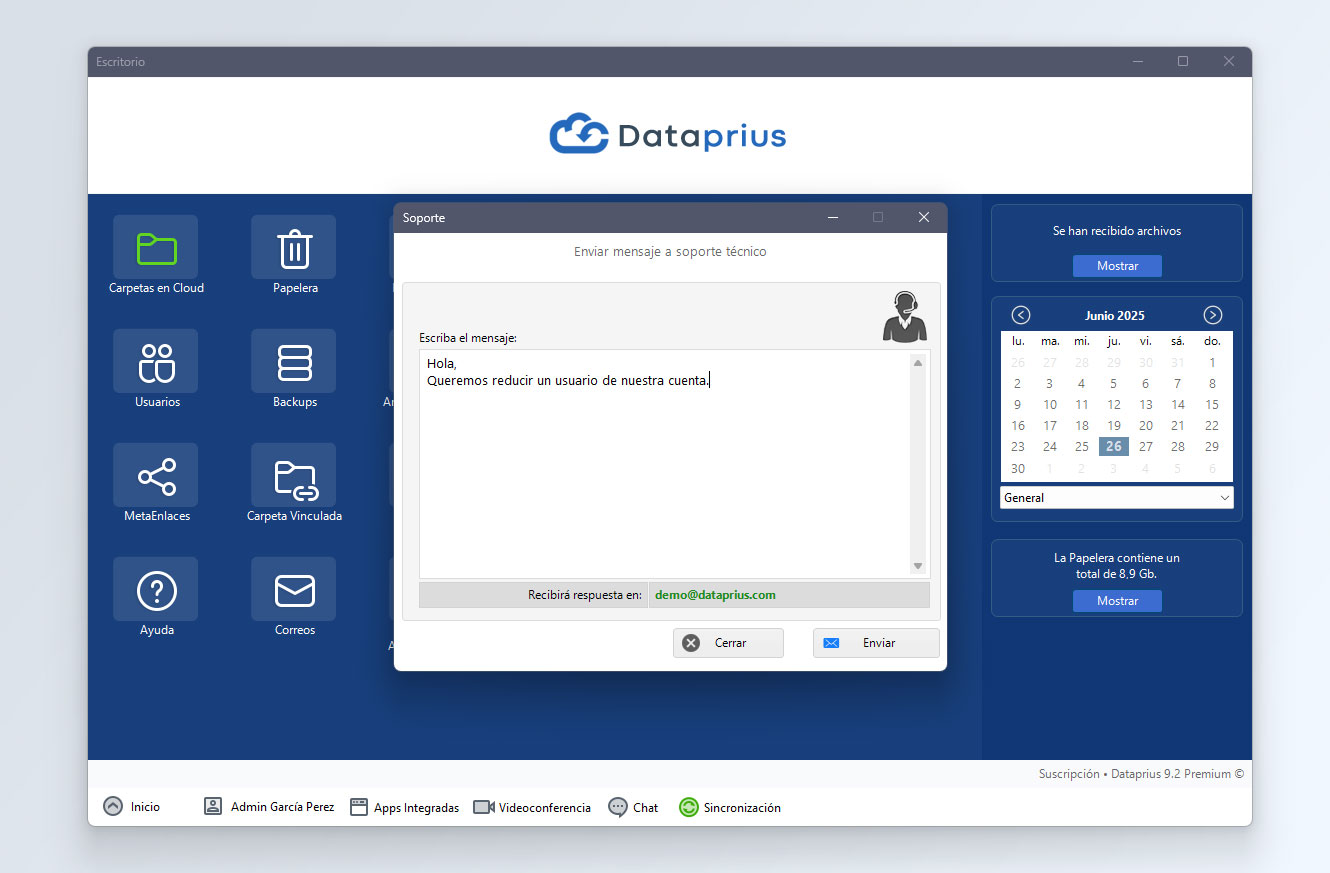Open the Inicio menu
1330x873 pixels.
pyautogui.click(x=132, y=807)
